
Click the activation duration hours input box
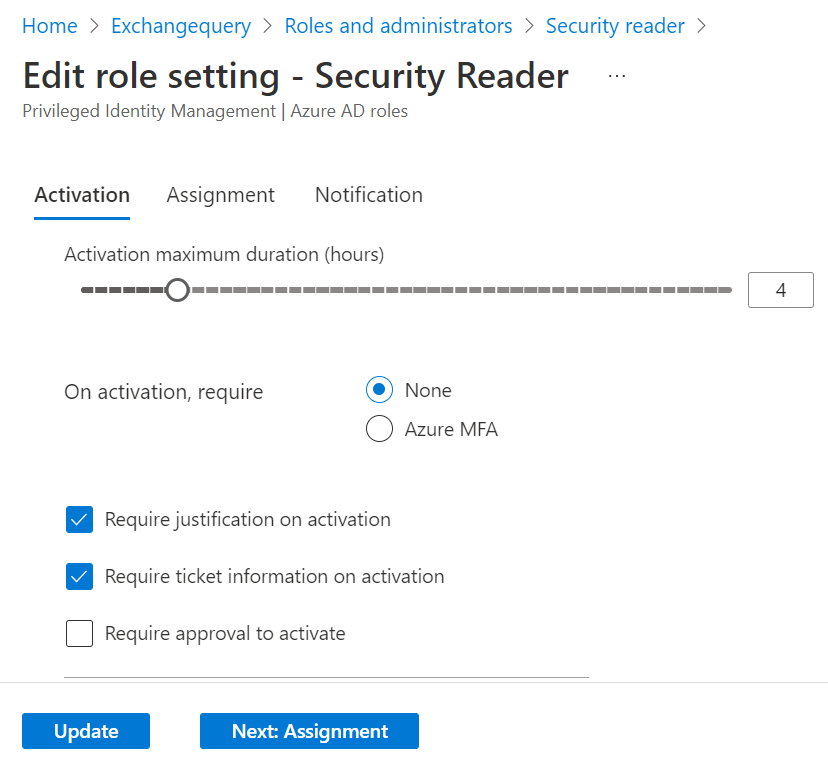coord(780,290)
